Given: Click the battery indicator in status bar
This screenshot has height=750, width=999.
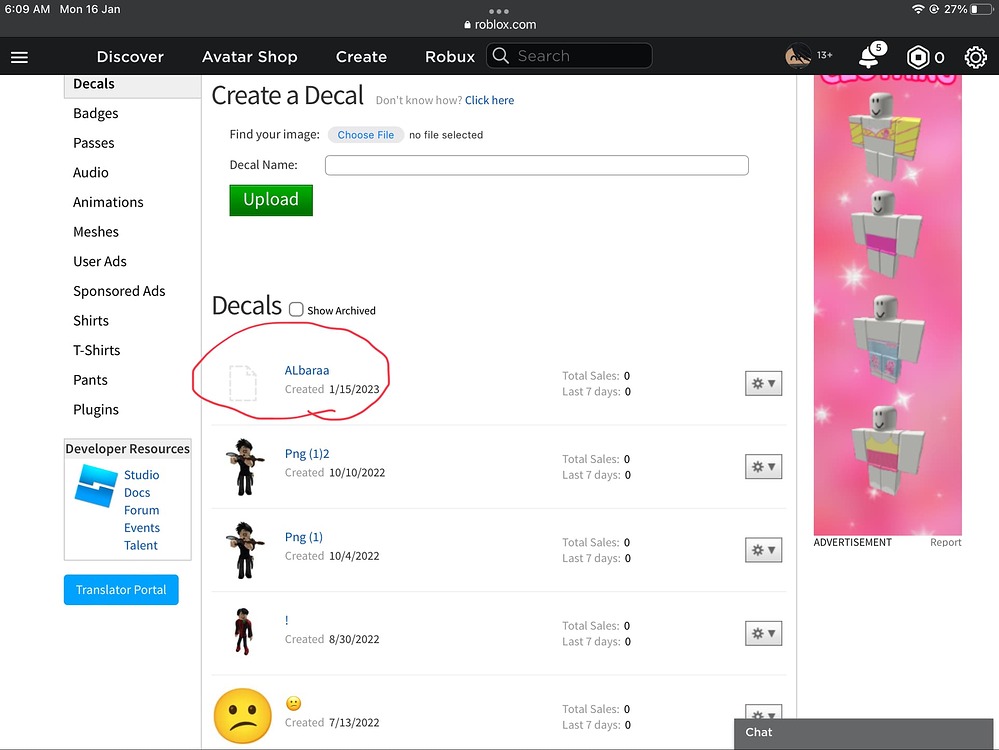Looking at the screenshot, I should pyautogui.click(x=982, y=9).
